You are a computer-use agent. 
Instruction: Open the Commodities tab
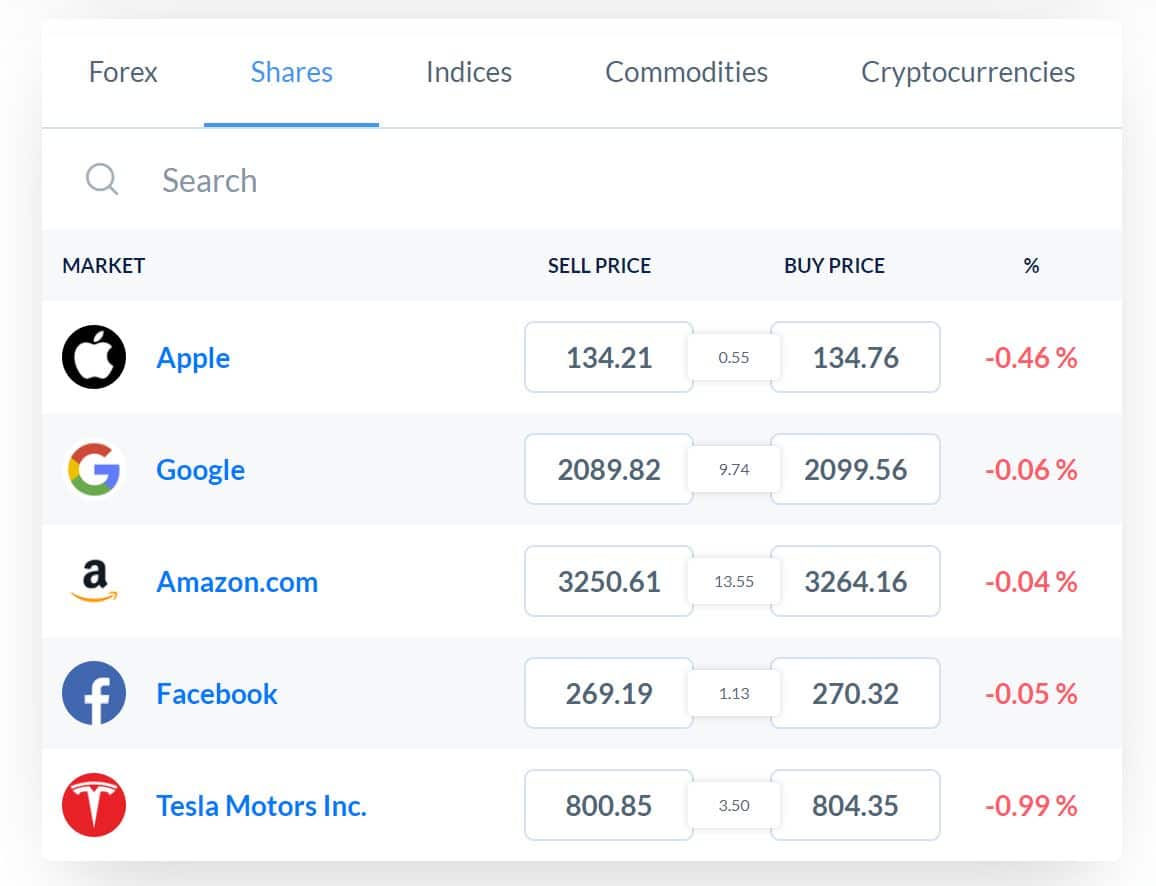point(686,72)
